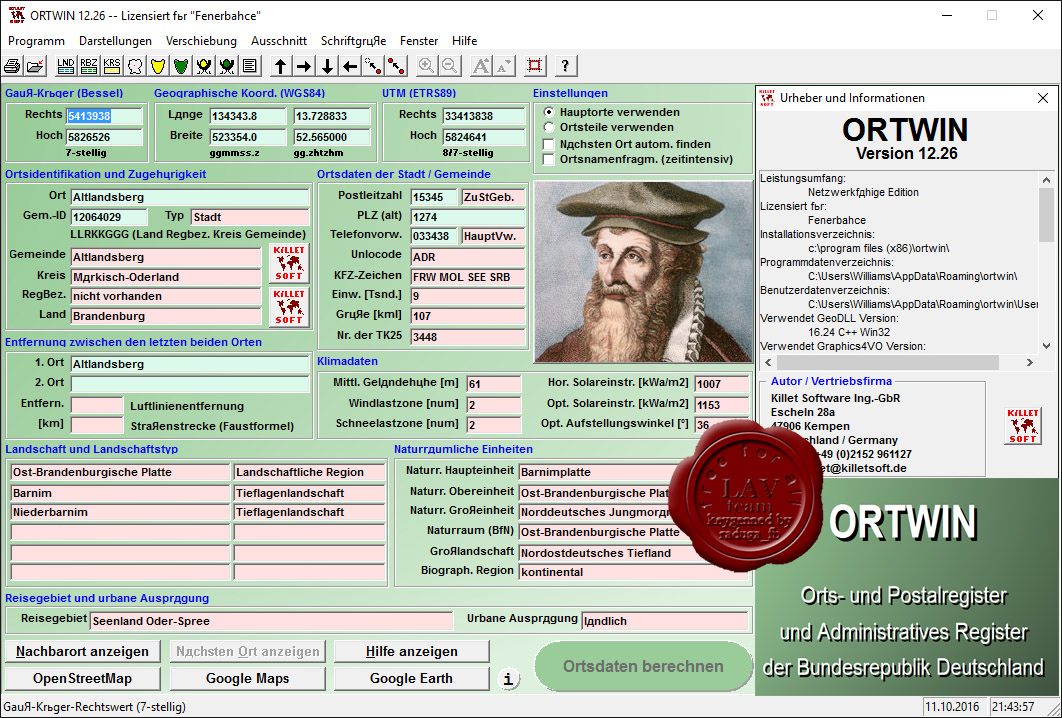This screenshot has width=1062, height=718.
Task: Click the 'ZuStGeb.' button next to Postleitzahl
Action: (494, 197)
